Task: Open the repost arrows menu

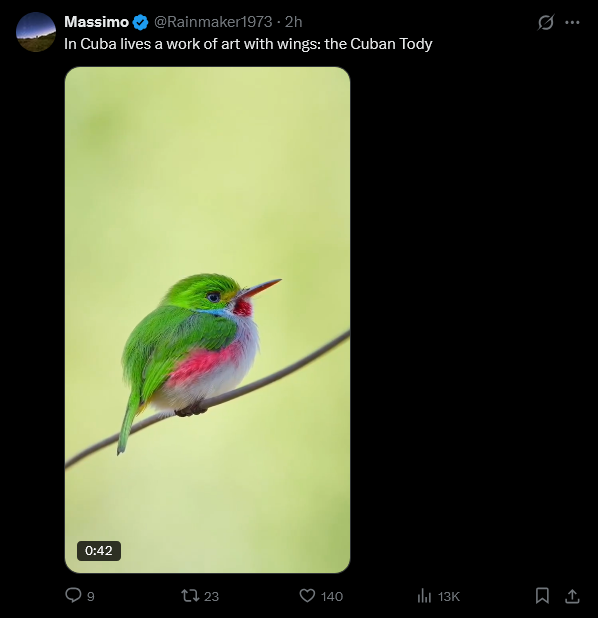Action: 190,596
